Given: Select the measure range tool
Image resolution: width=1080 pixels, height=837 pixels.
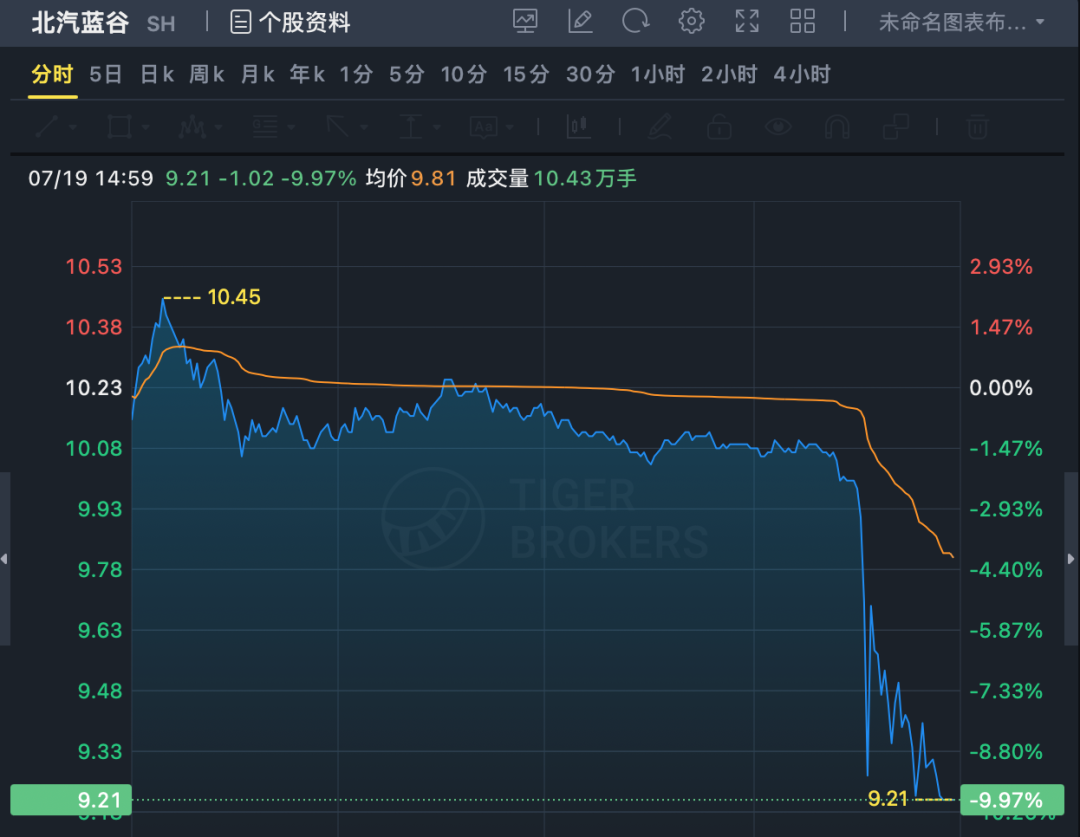Looking at the screenshot, I should coord(411,127).
